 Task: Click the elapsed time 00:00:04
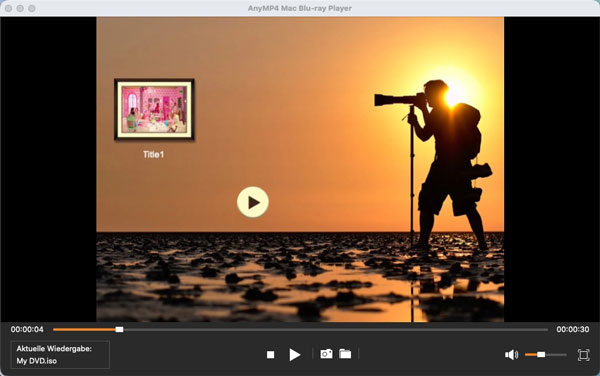[x=27, y=329]
